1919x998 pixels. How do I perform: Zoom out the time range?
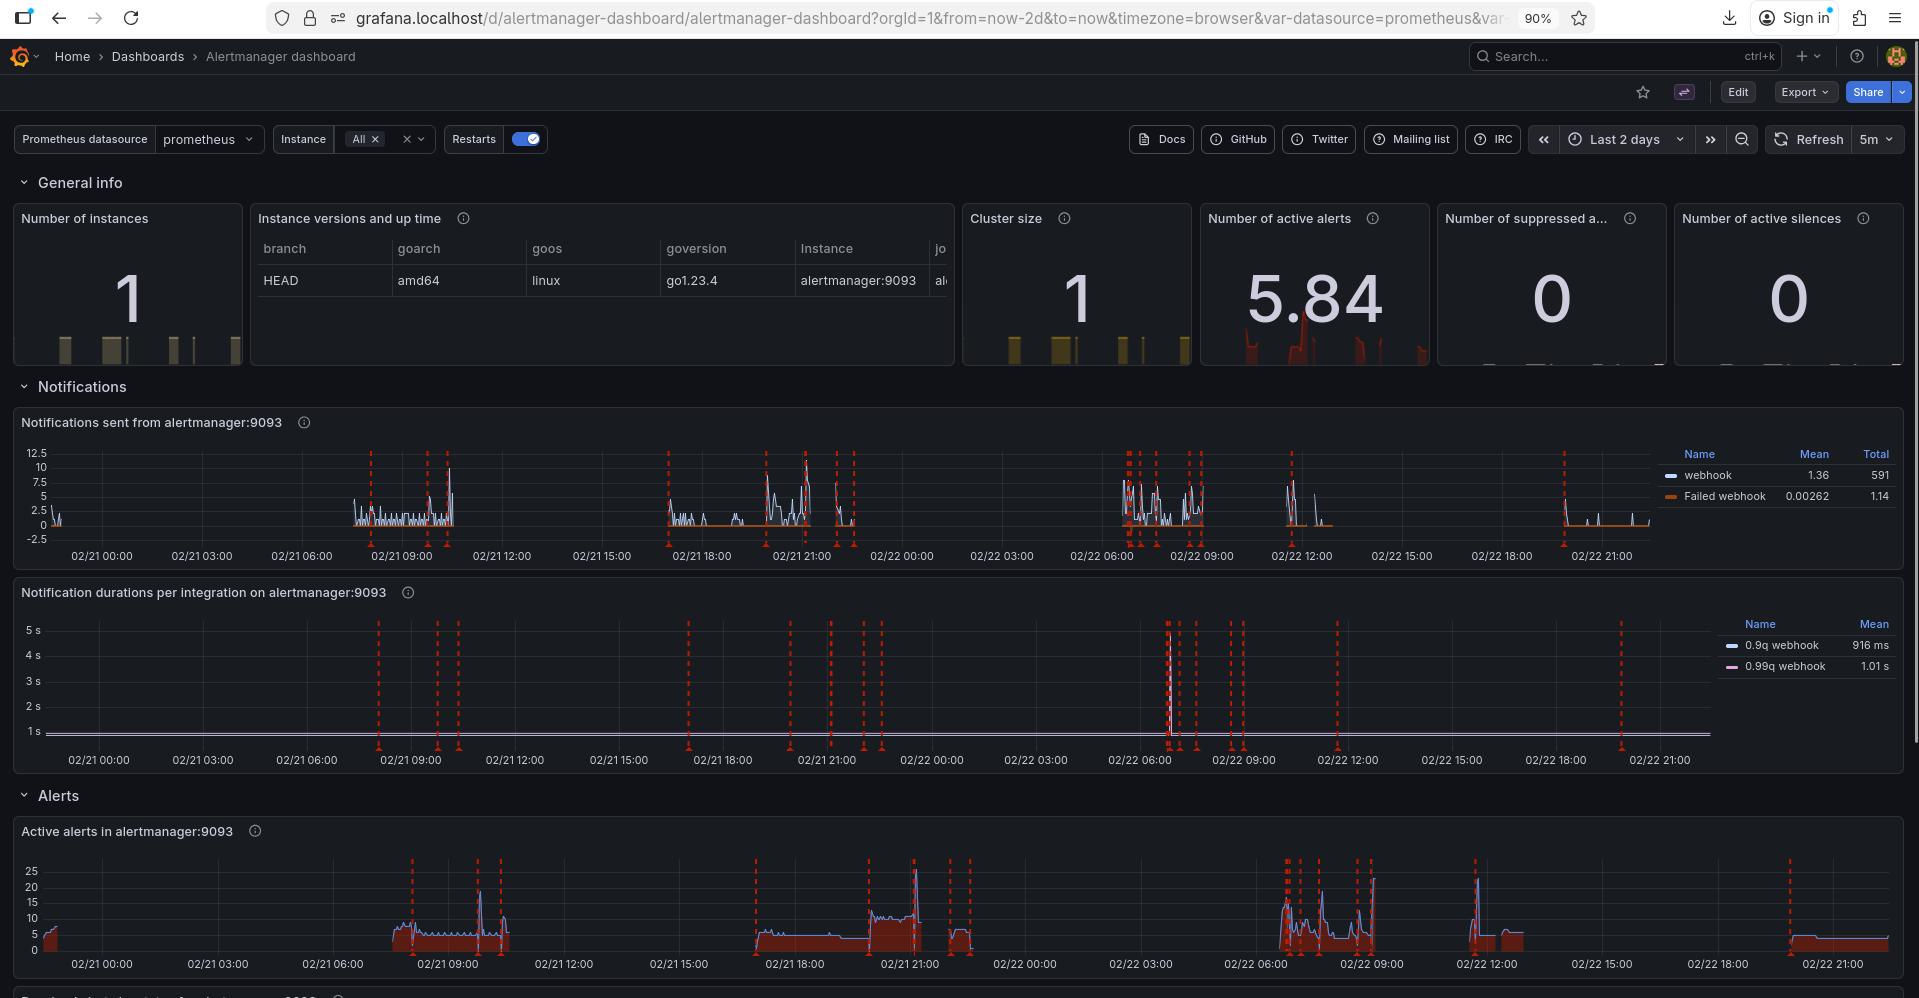(1742, 140)
